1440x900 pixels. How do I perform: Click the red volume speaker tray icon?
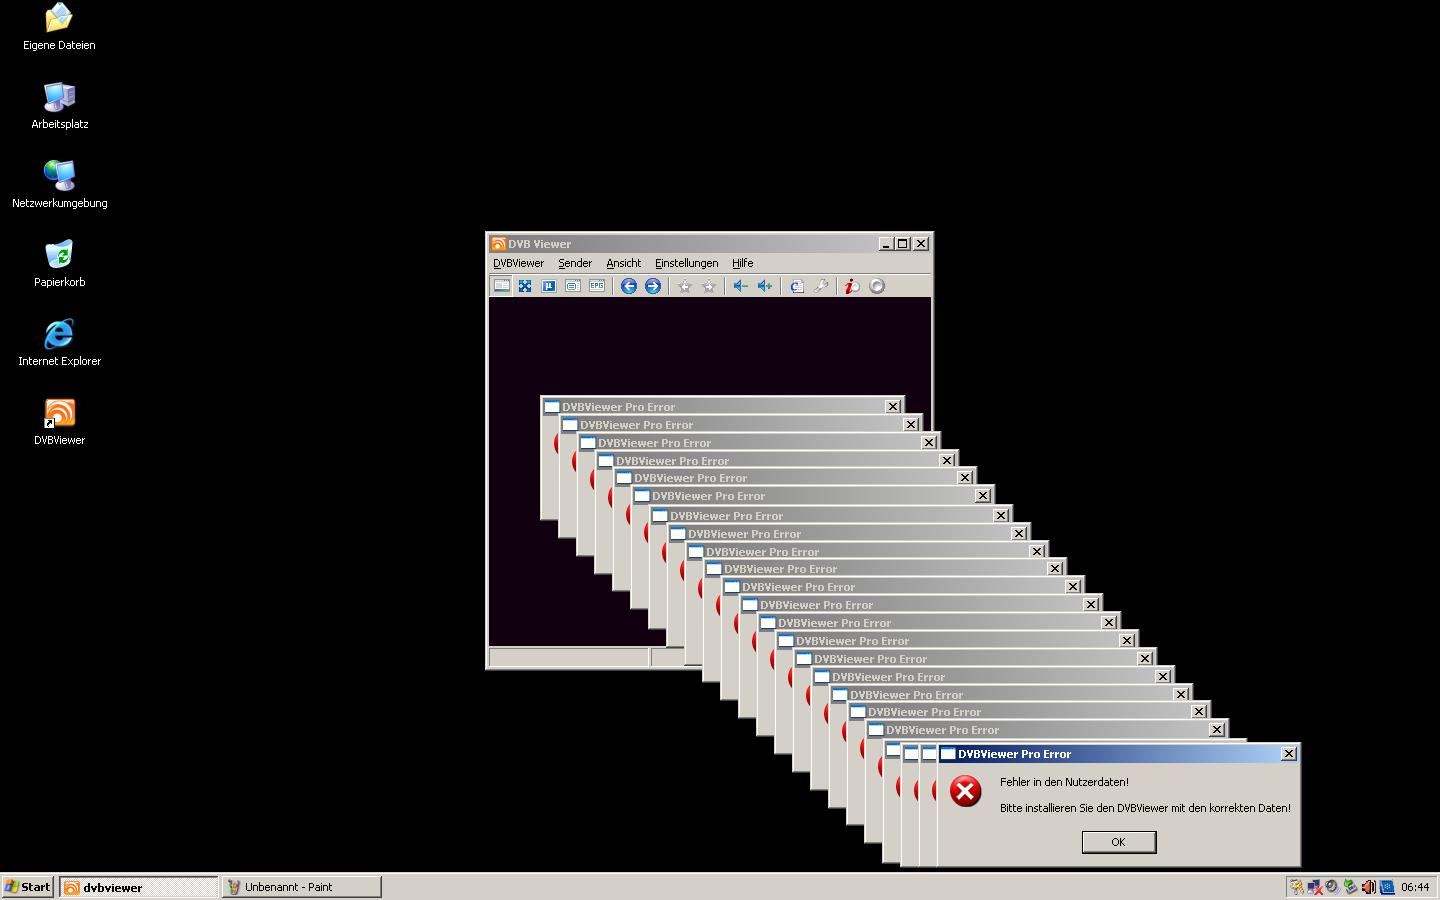tap(1368, 887)
